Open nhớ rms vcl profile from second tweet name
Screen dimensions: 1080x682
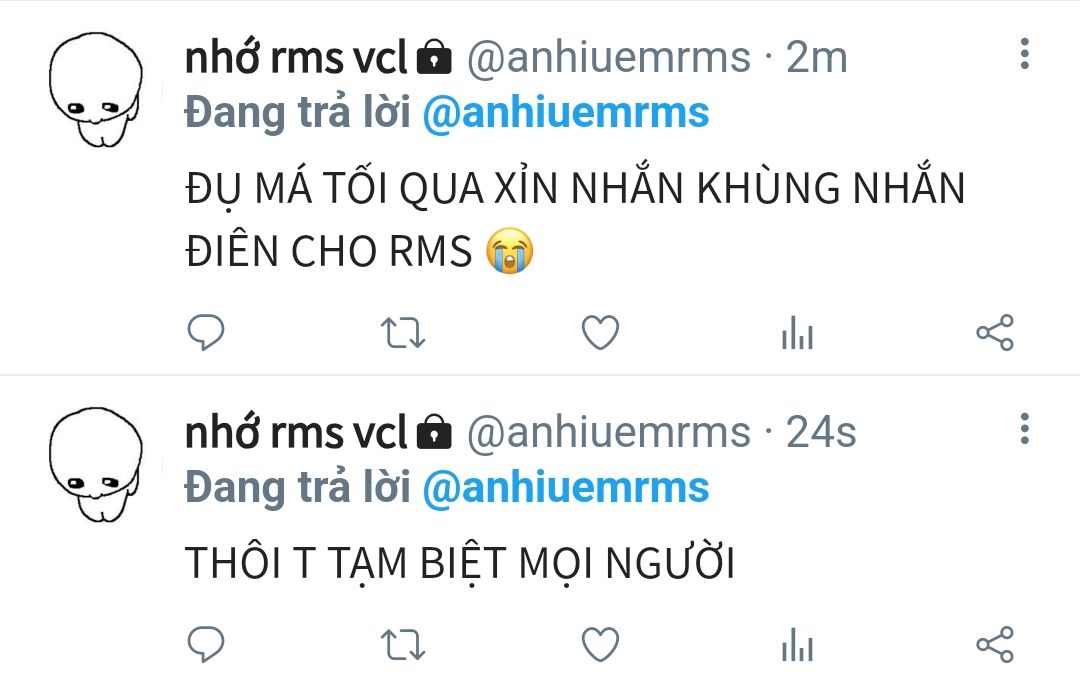tap(296, 432)
